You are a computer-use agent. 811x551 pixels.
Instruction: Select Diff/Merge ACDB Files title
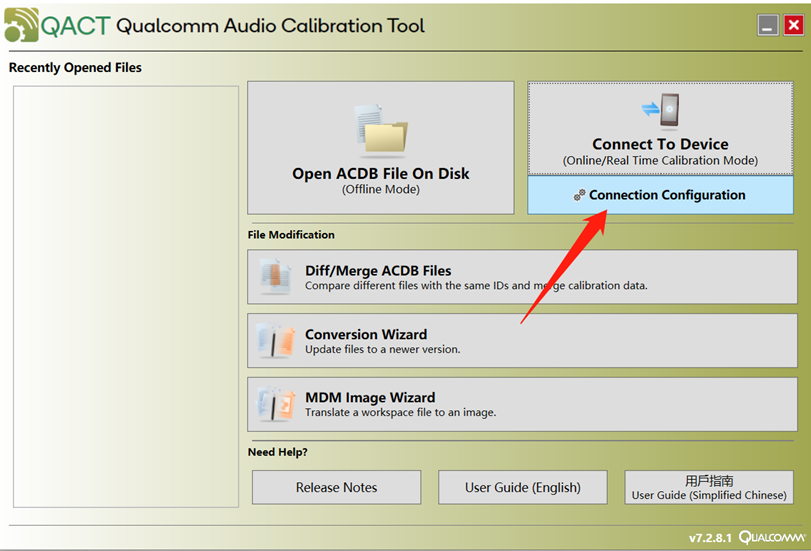coord(378,271)
